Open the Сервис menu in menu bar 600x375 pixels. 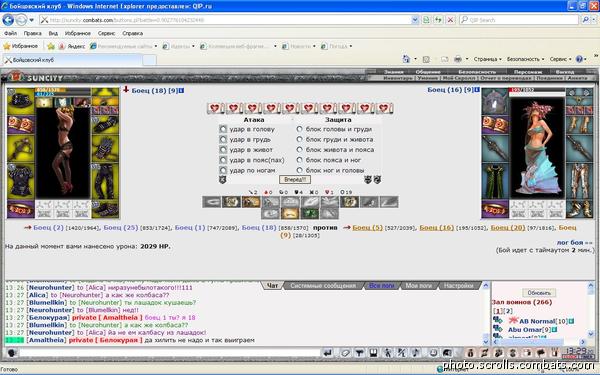click(106, 33)
